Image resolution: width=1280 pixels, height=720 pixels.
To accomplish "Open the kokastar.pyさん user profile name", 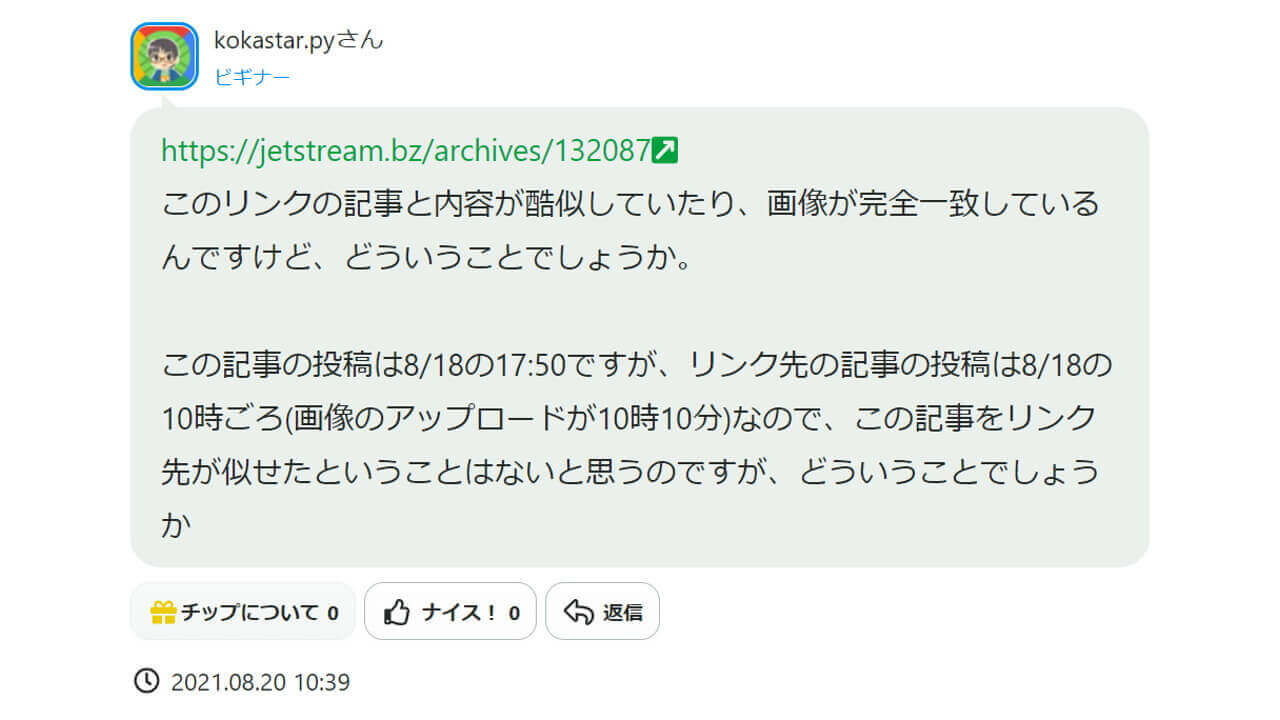I will pyautogui.click(x=299, y=41).
